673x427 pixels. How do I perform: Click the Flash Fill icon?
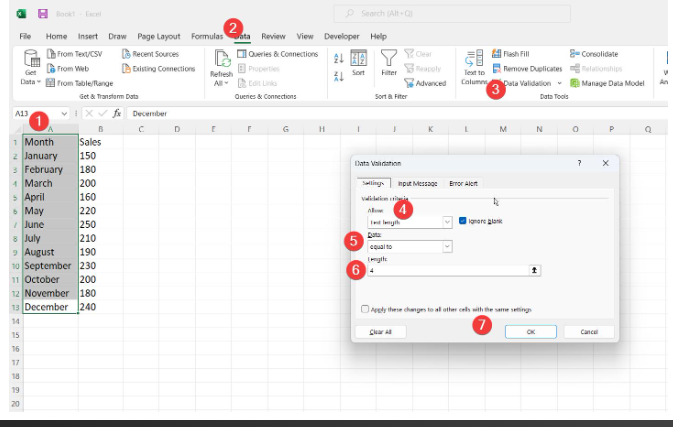click(x=497, y=54)
